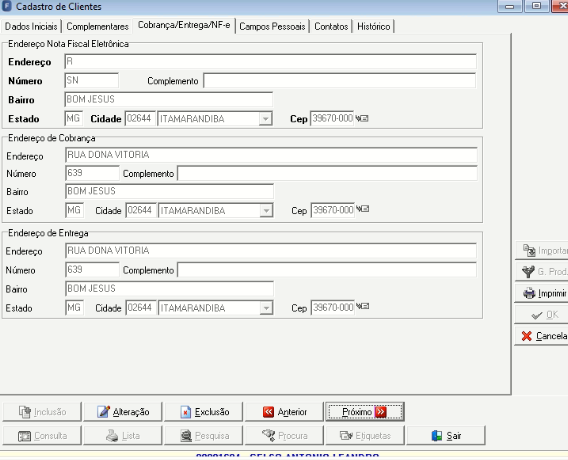The width and height of the screenshot is (568, 460).
Task: Open the Cidade dropdown in Endereço de Entrega
Action: (266, 308)
